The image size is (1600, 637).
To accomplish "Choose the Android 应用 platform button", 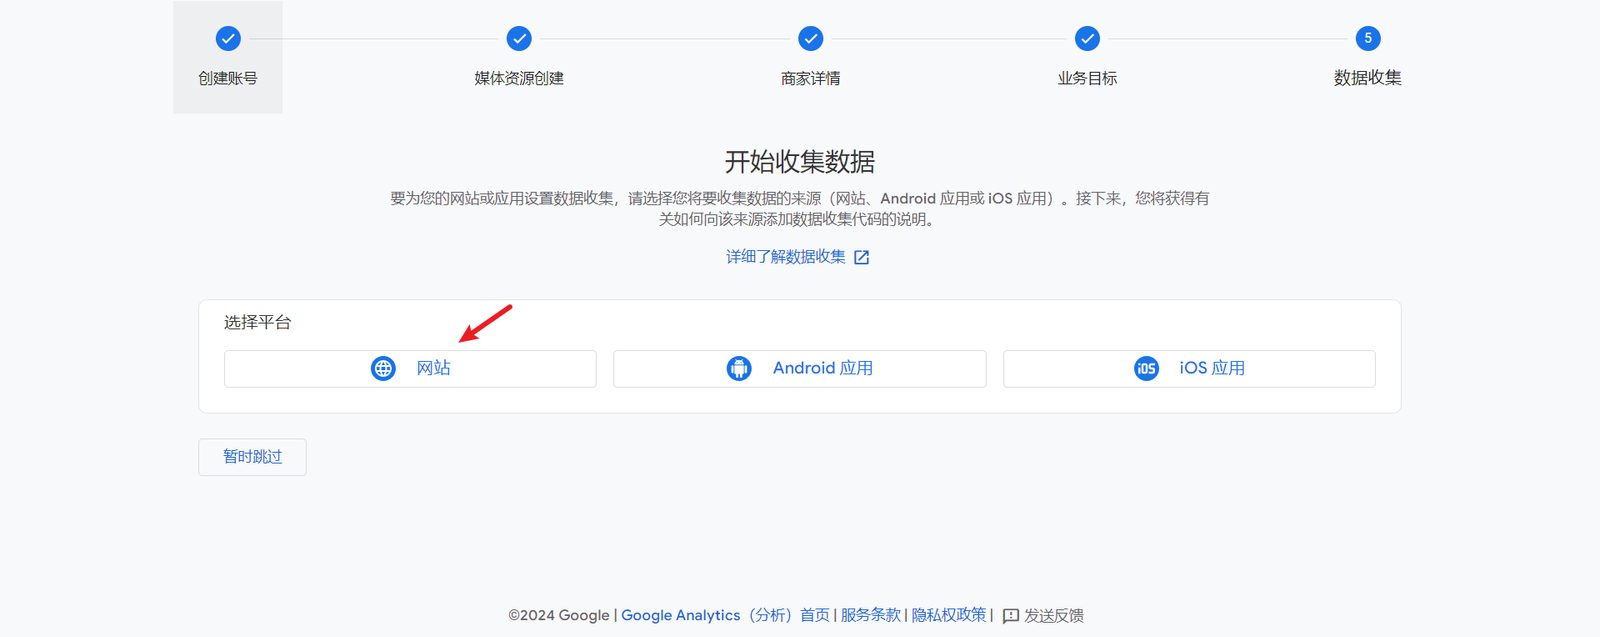I will point(800,369).
